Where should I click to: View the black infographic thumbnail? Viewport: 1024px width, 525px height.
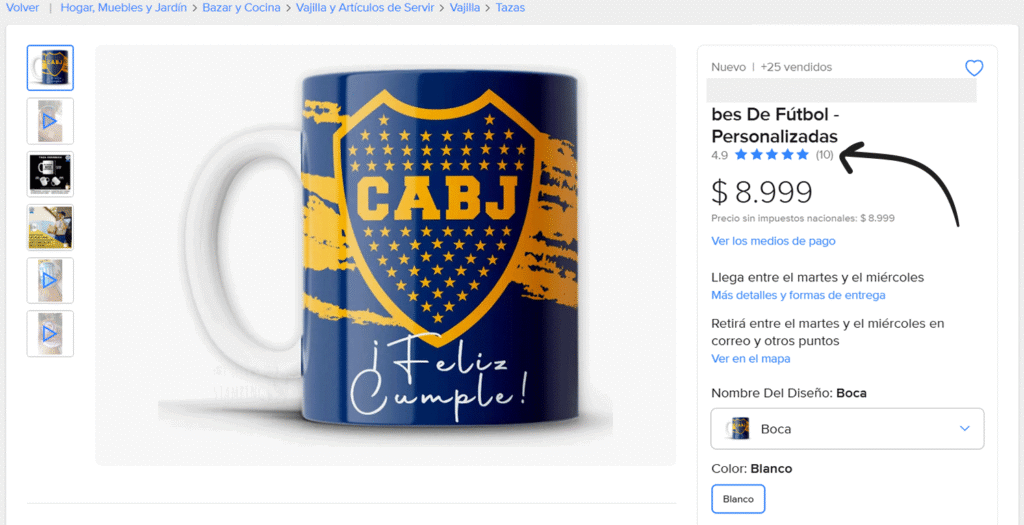pyautogui.click(x=50, y=173)
